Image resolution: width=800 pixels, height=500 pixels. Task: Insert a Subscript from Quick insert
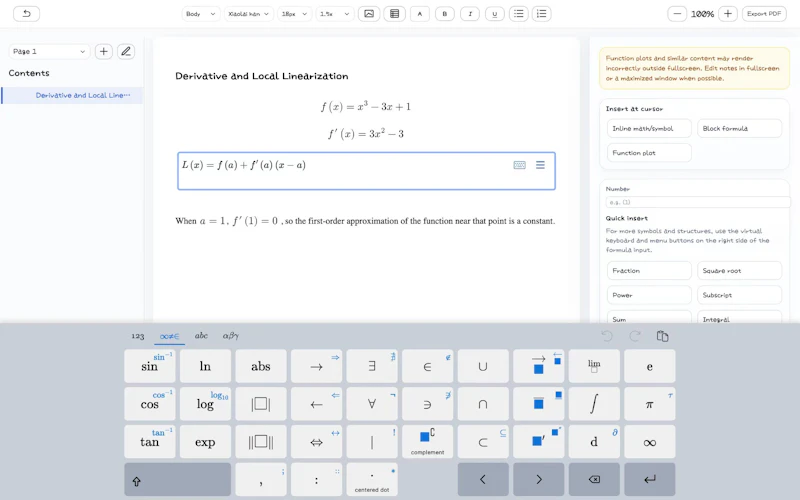739,295
